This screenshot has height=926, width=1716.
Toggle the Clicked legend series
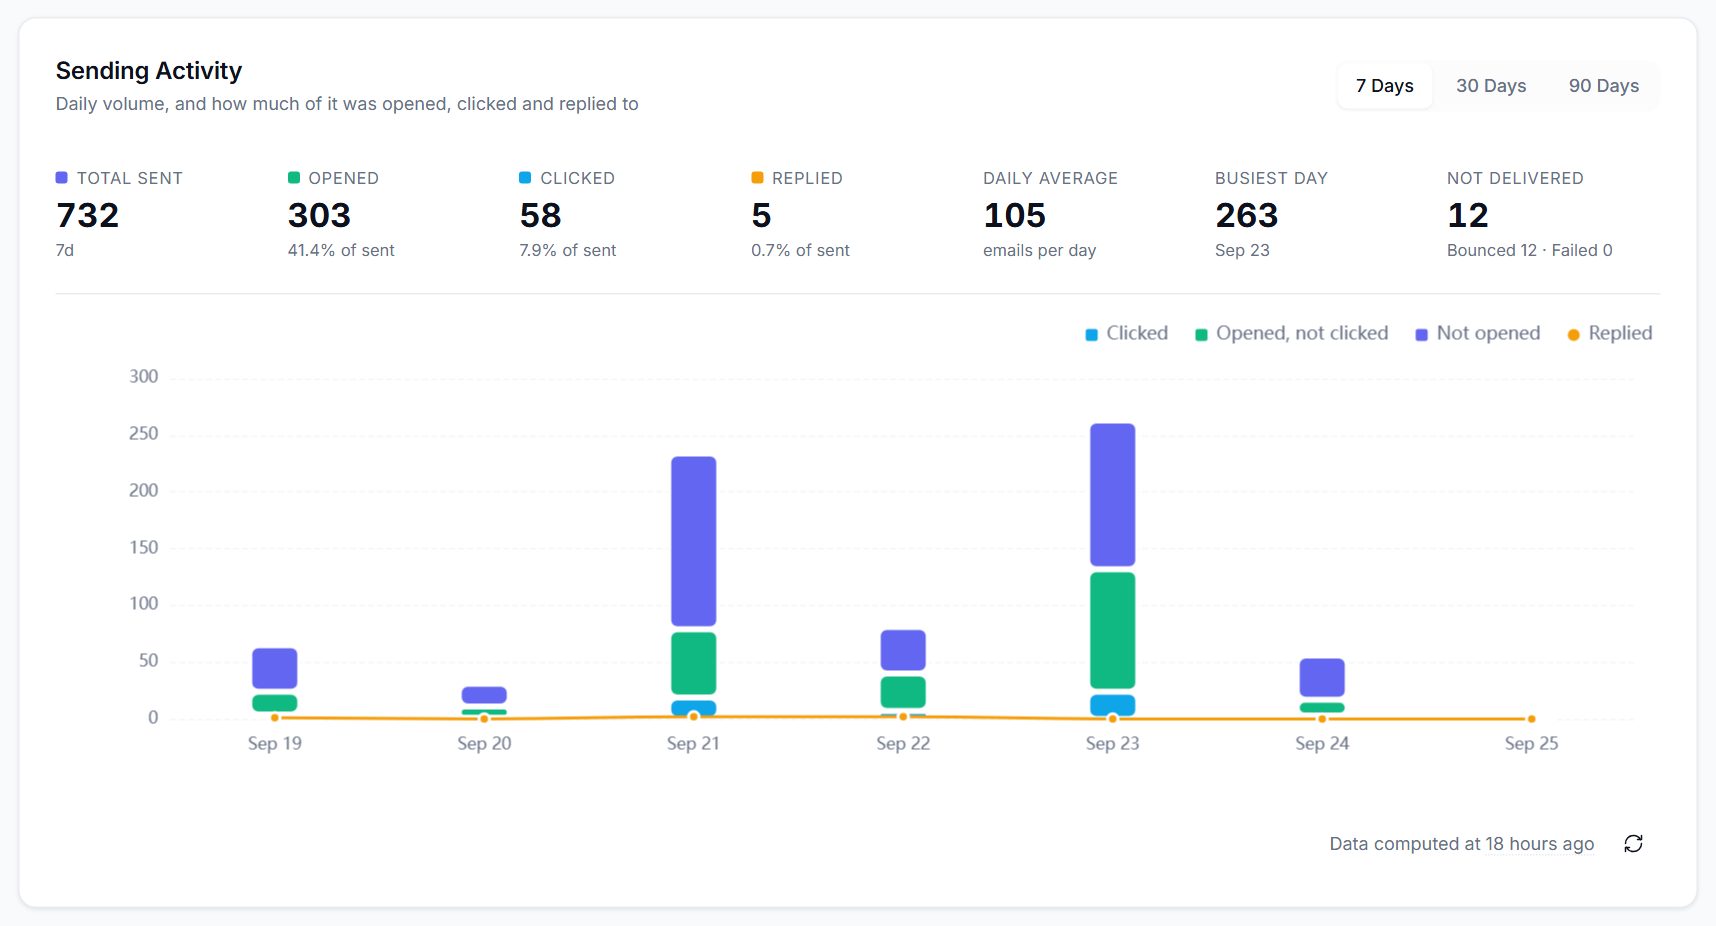[x=1127, y=333]
